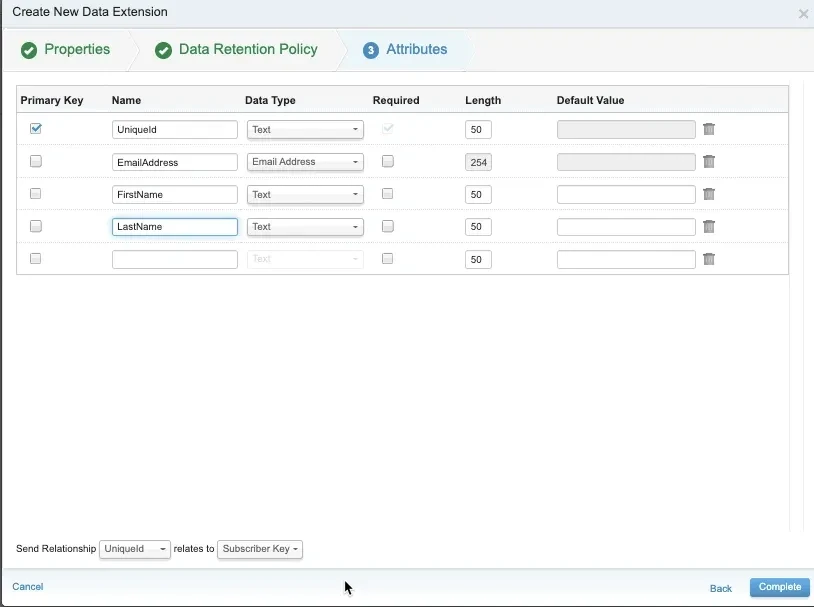Click the 254 length field for EmailAddress

pyautogui.click(x=478, y=162)
